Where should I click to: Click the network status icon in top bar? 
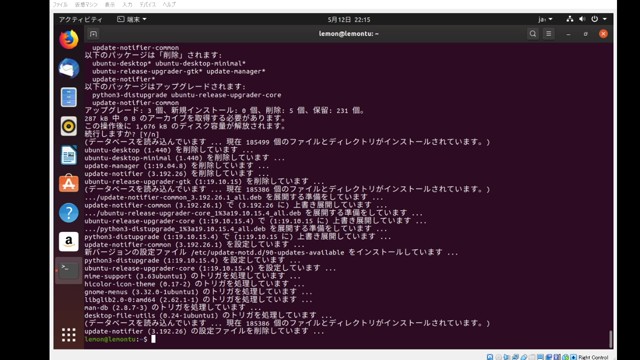pos(570,19)
